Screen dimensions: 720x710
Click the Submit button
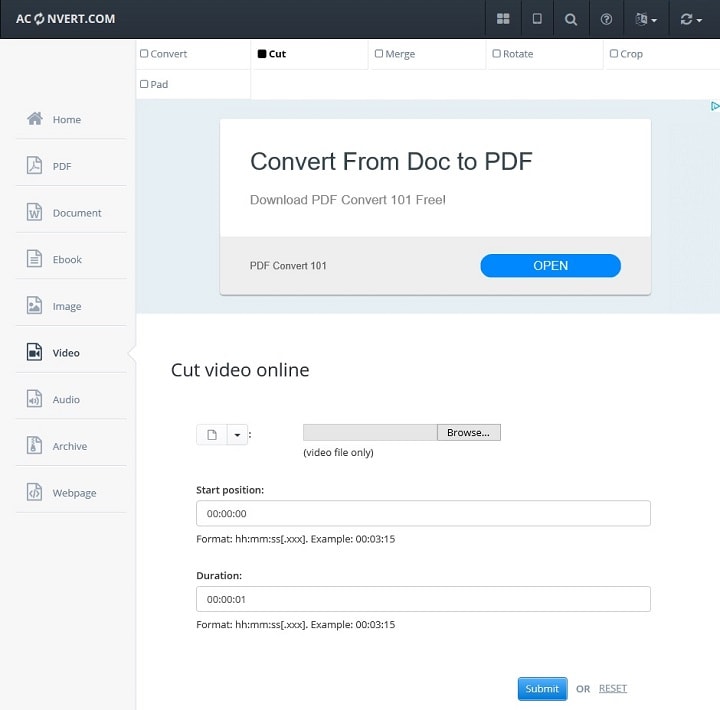tap(542, 688)
